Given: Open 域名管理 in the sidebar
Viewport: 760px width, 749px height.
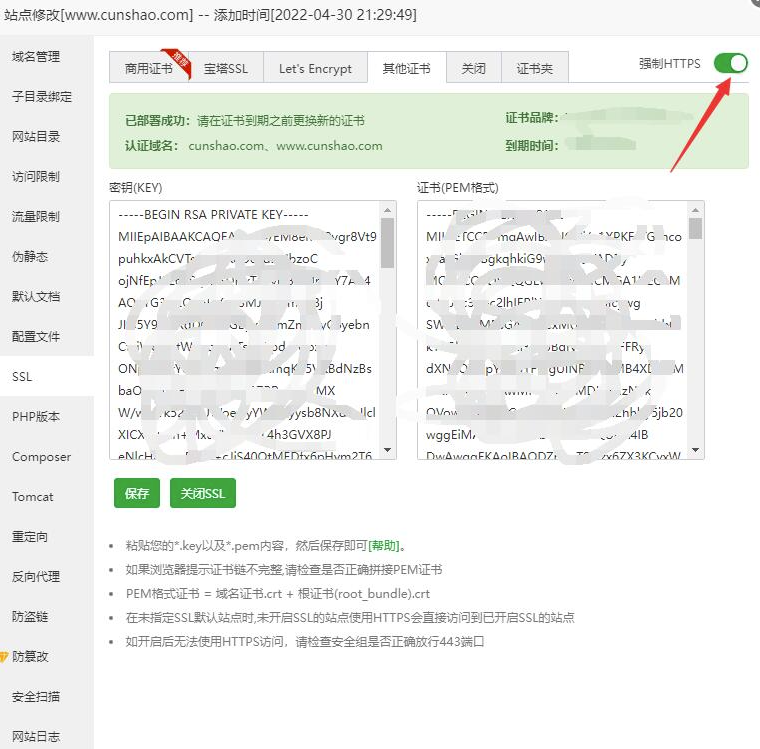Looking at the screenshot, I should 36,57.
